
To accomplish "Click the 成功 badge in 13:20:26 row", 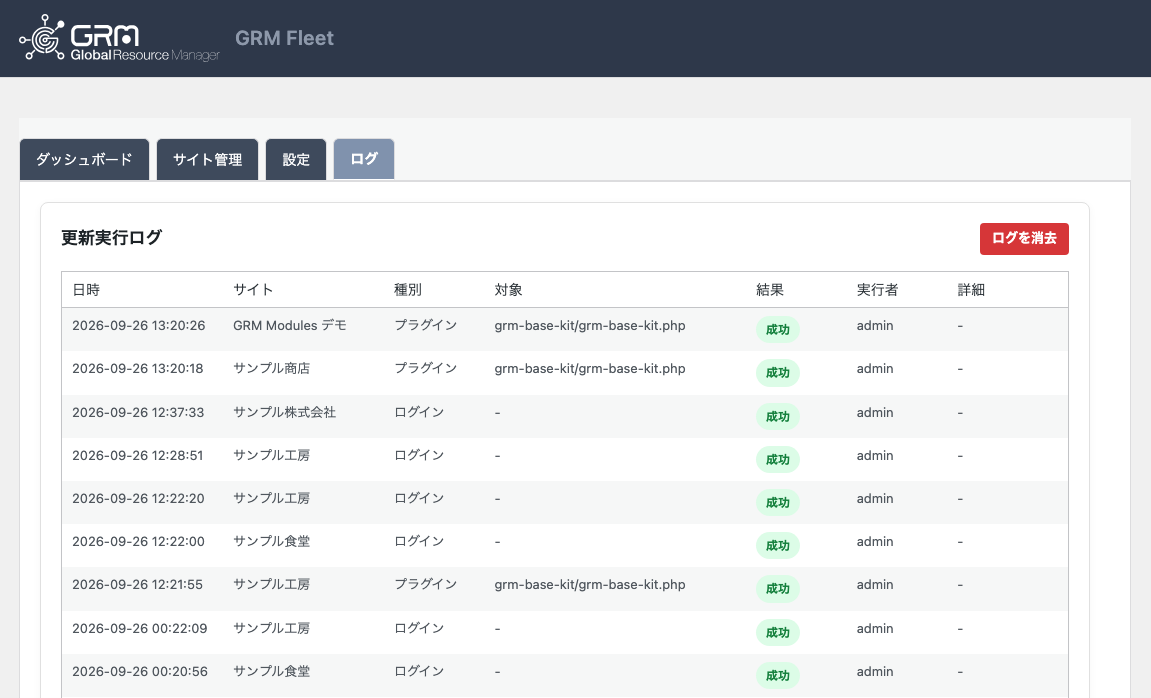I will tap(777, 330).
